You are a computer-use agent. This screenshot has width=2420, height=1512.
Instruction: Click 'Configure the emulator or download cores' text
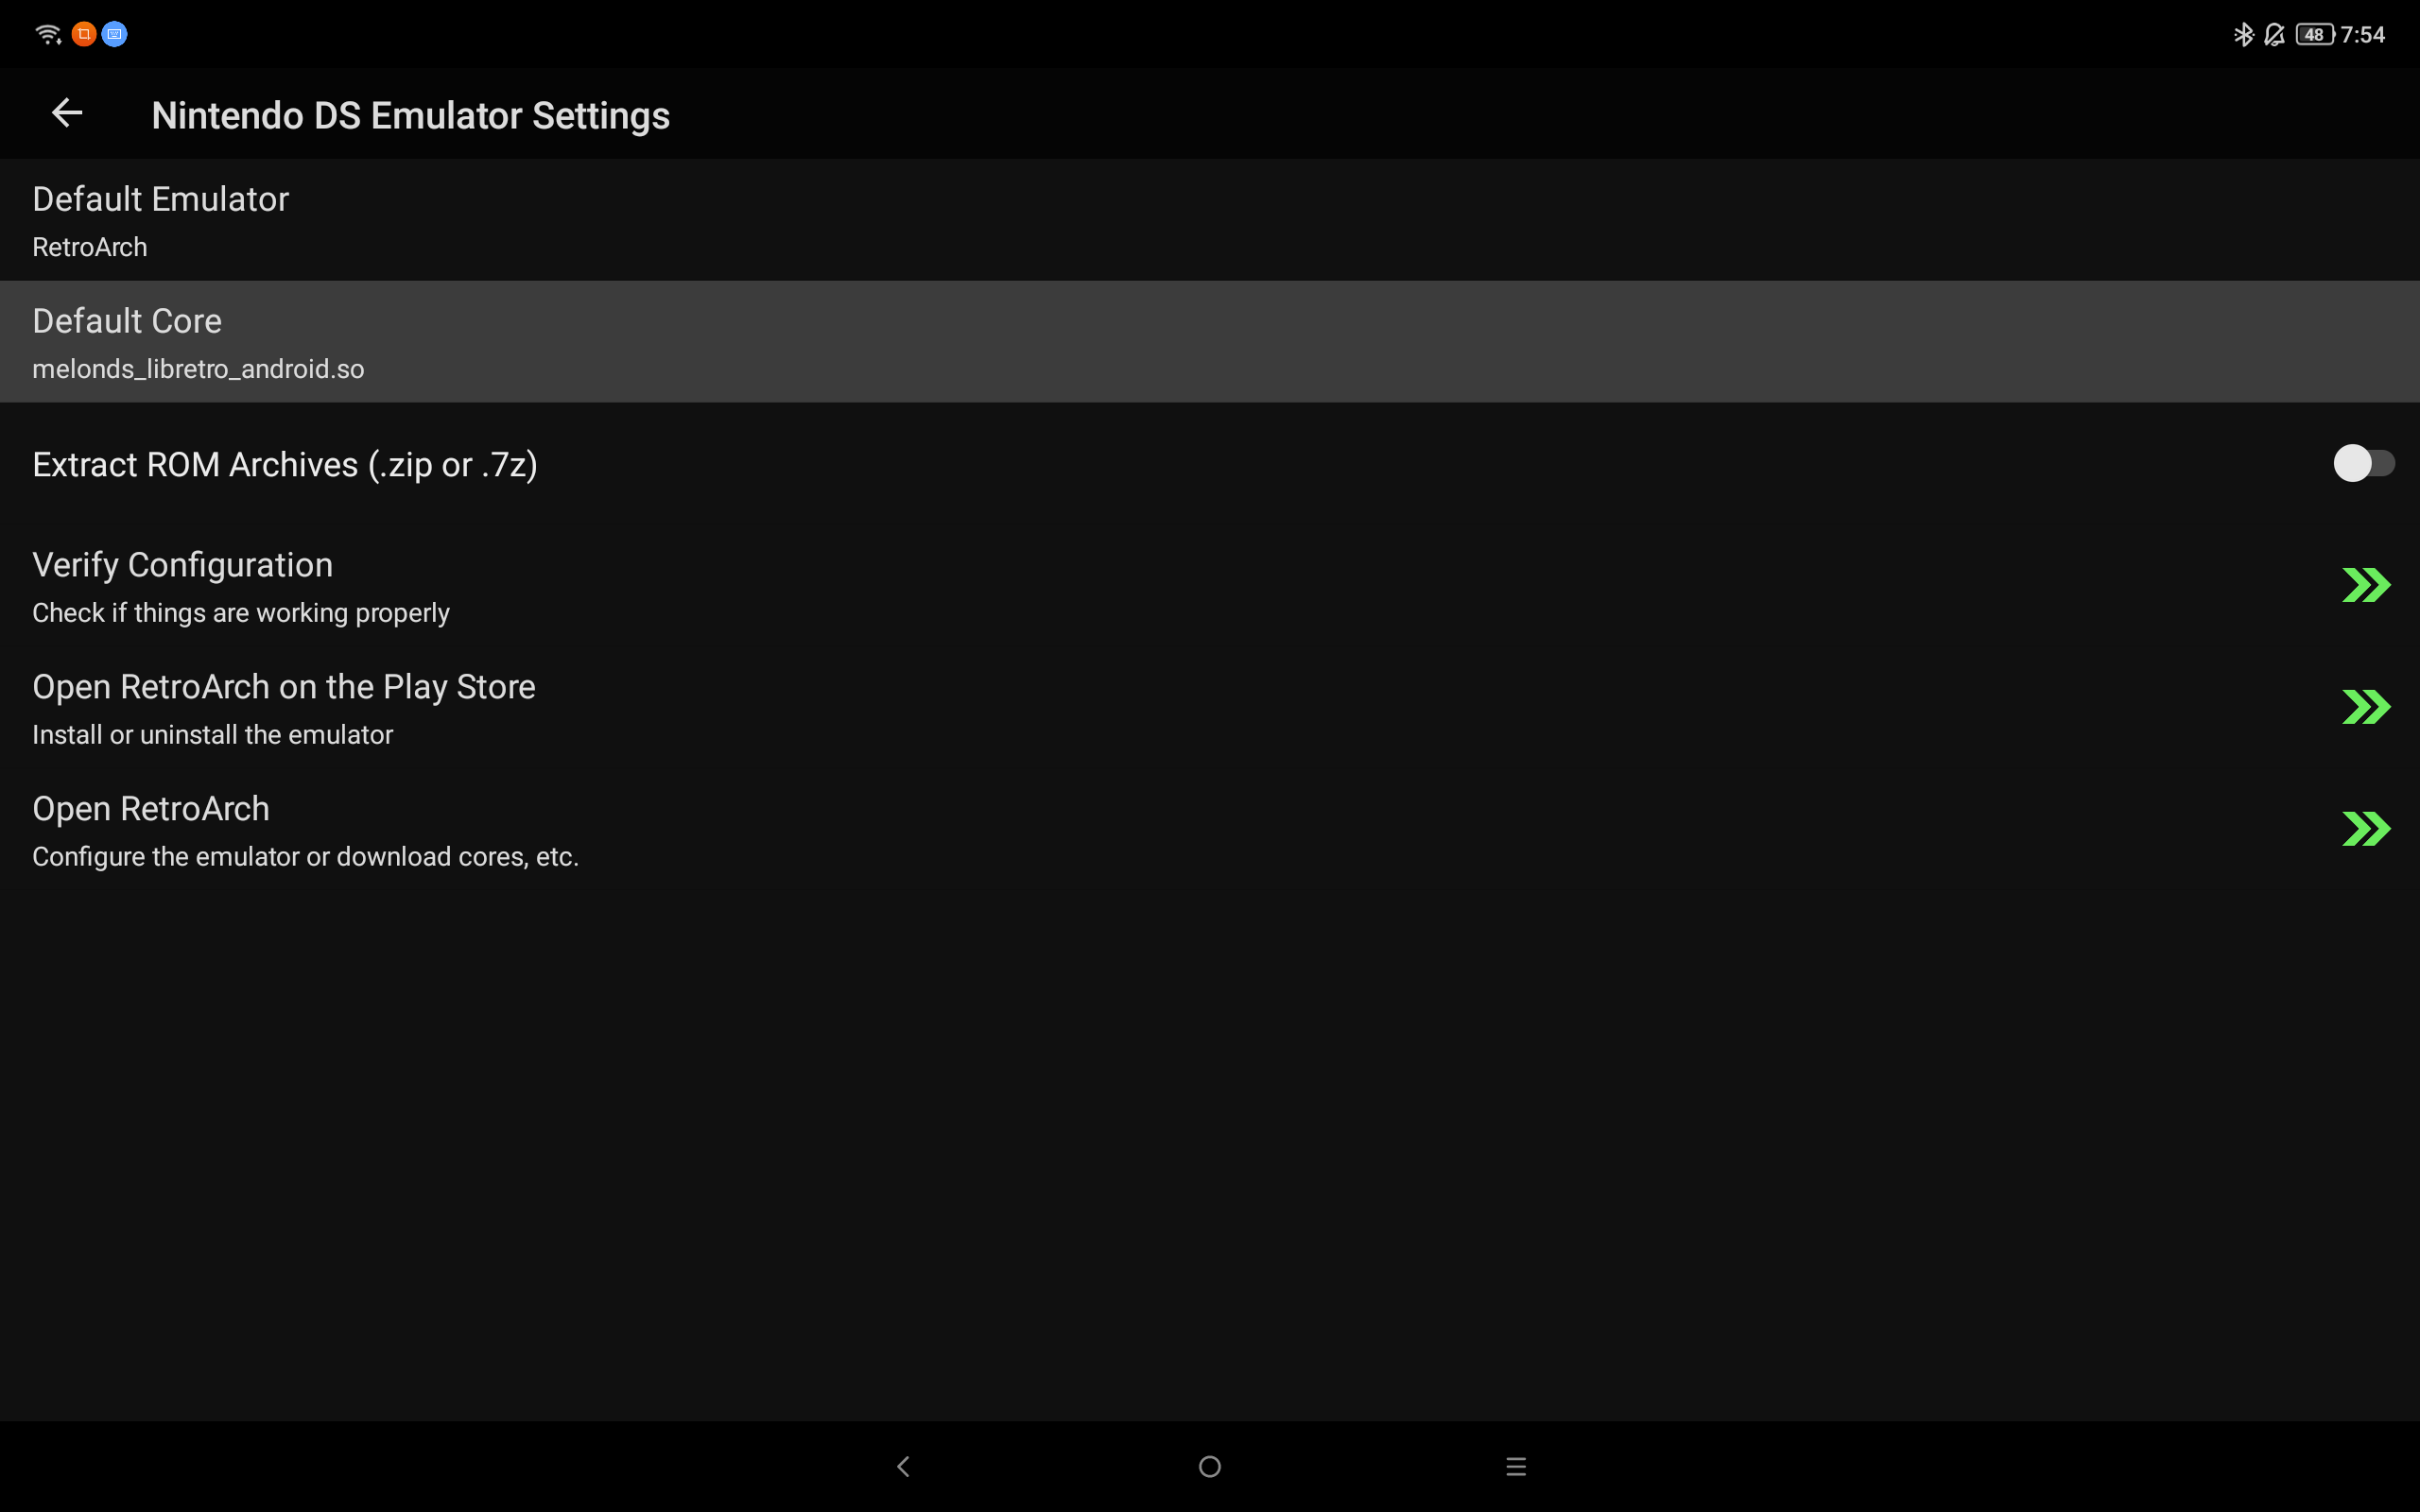[x=305, y=857]
